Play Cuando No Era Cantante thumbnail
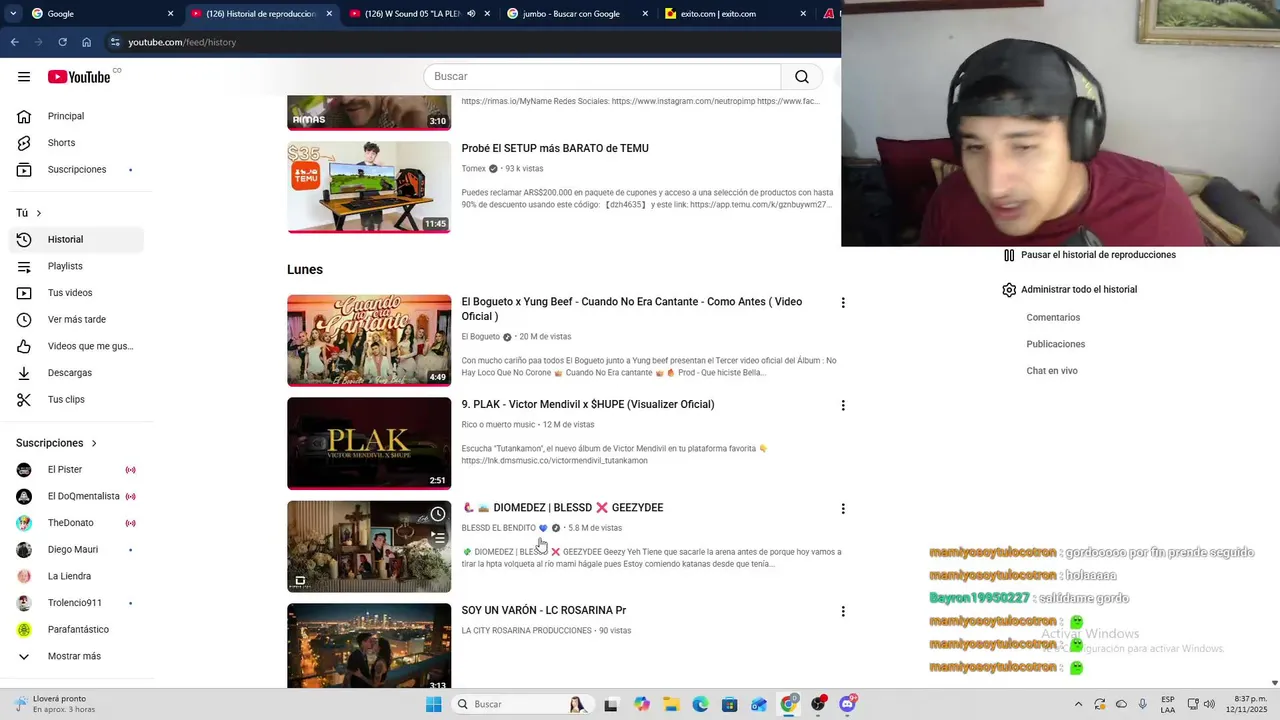The width and height of the screenshot is (1280, 720). coord(369,340)
